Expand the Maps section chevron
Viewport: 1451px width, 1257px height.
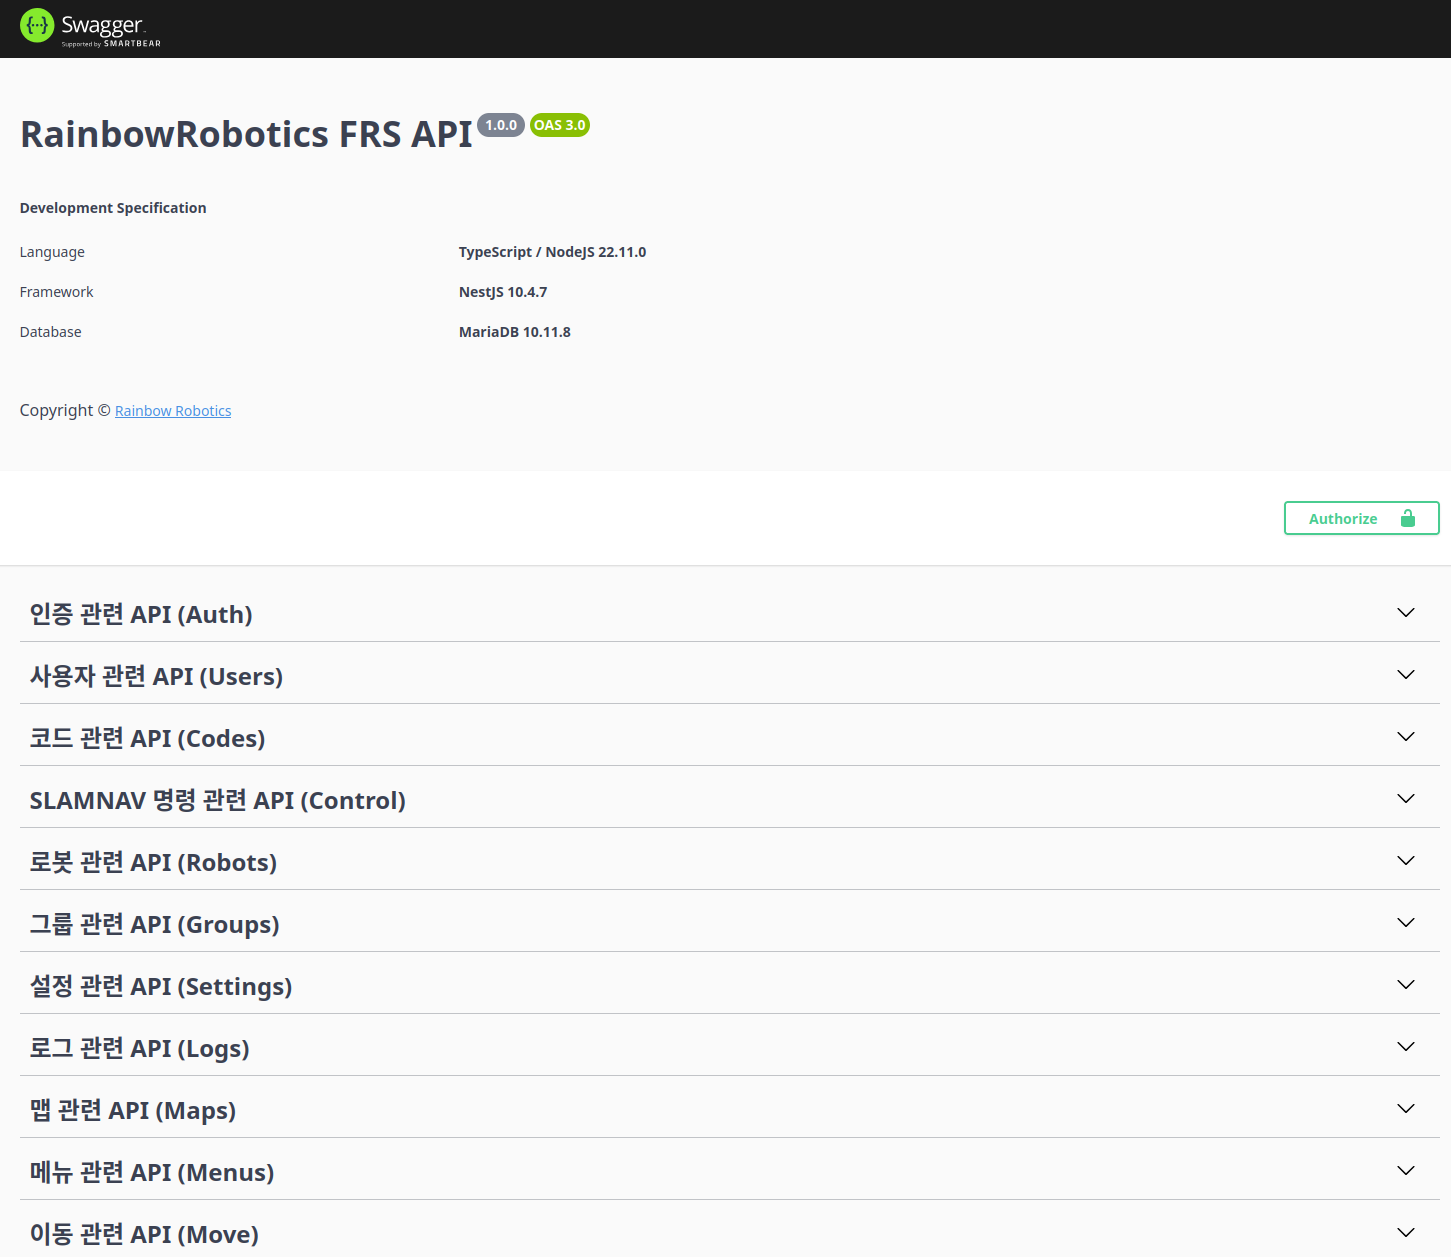pos(1406,1108)
